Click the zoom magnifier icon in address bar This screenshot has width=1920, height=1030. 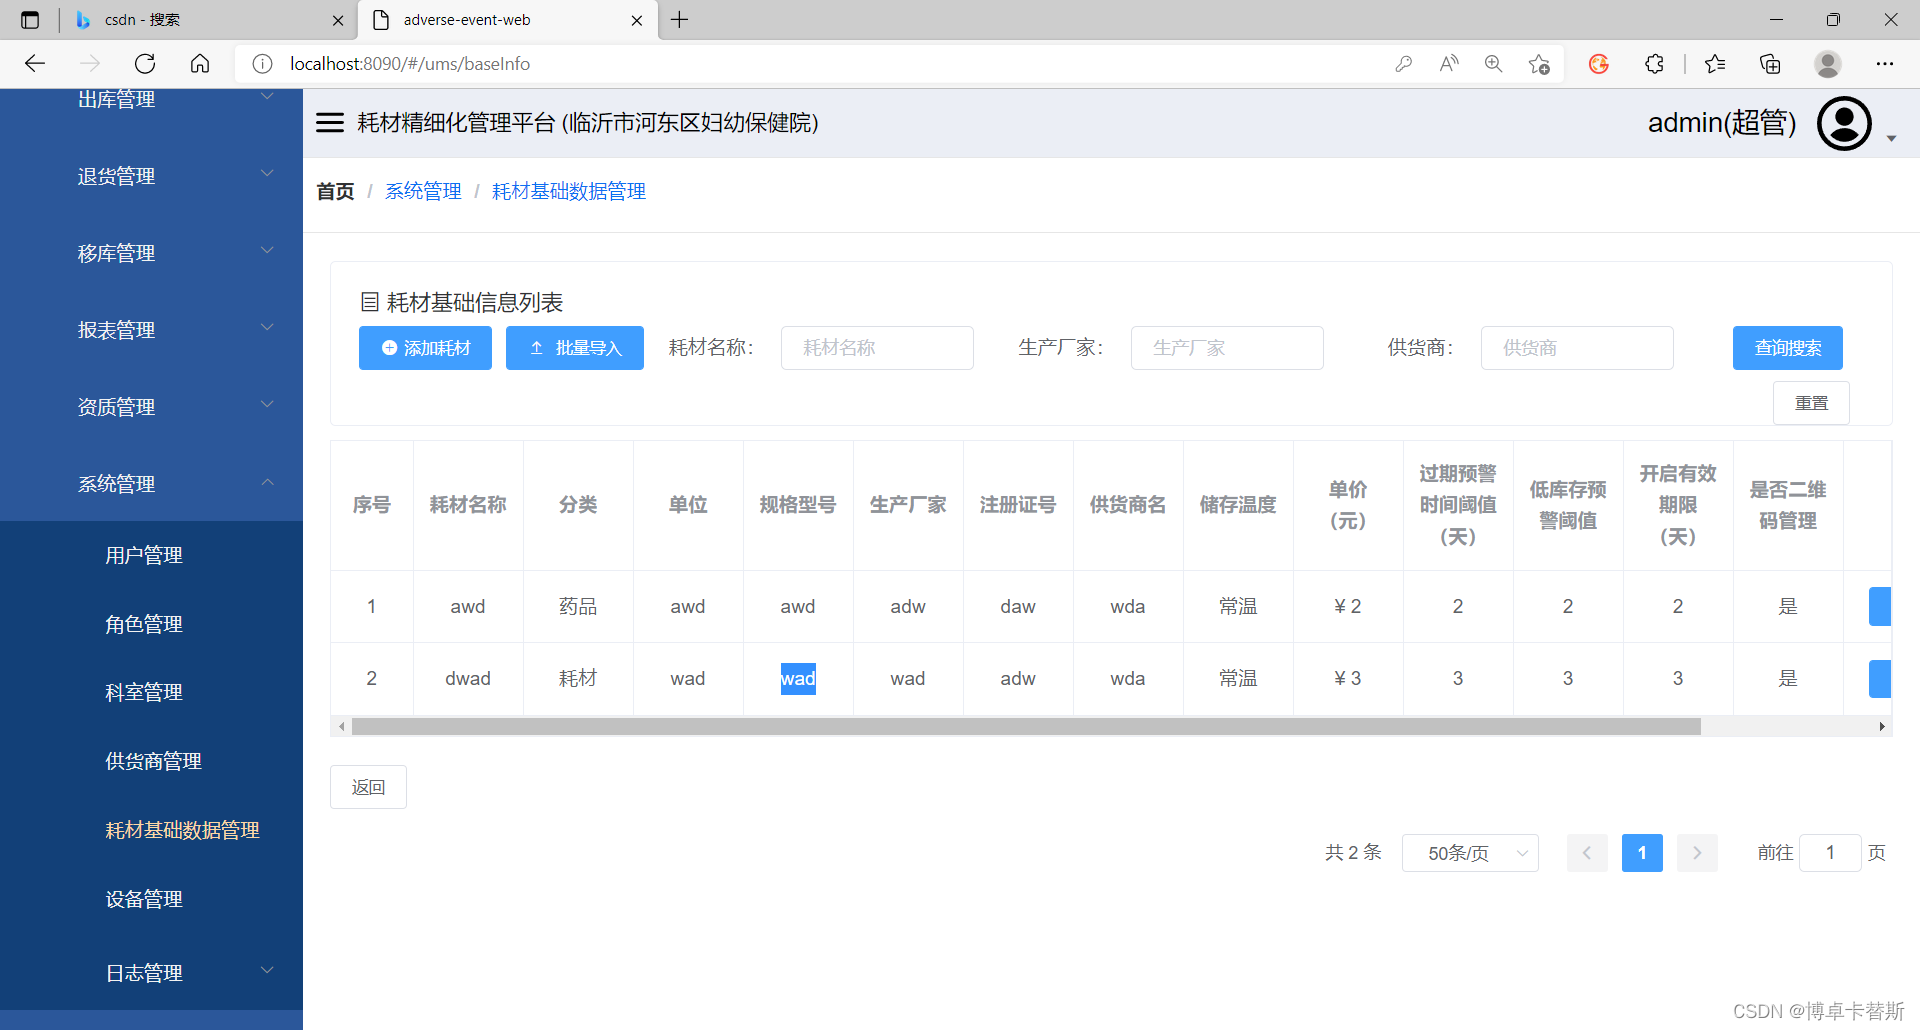1494,64
